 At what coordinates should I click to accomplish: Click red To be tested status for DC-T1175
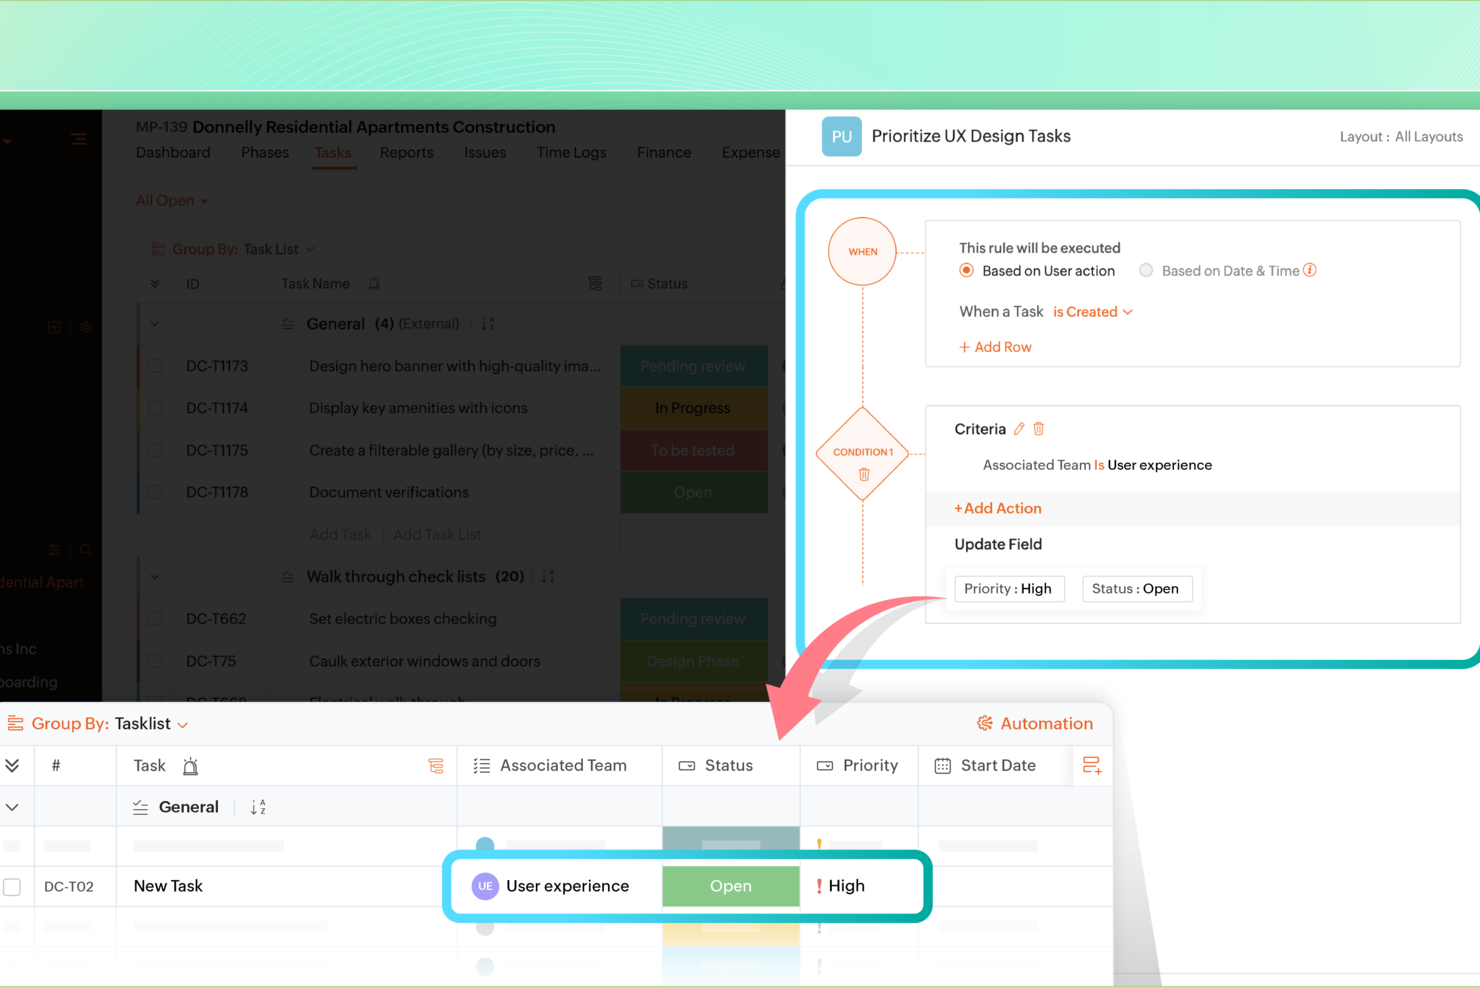[x=694, y=450]
